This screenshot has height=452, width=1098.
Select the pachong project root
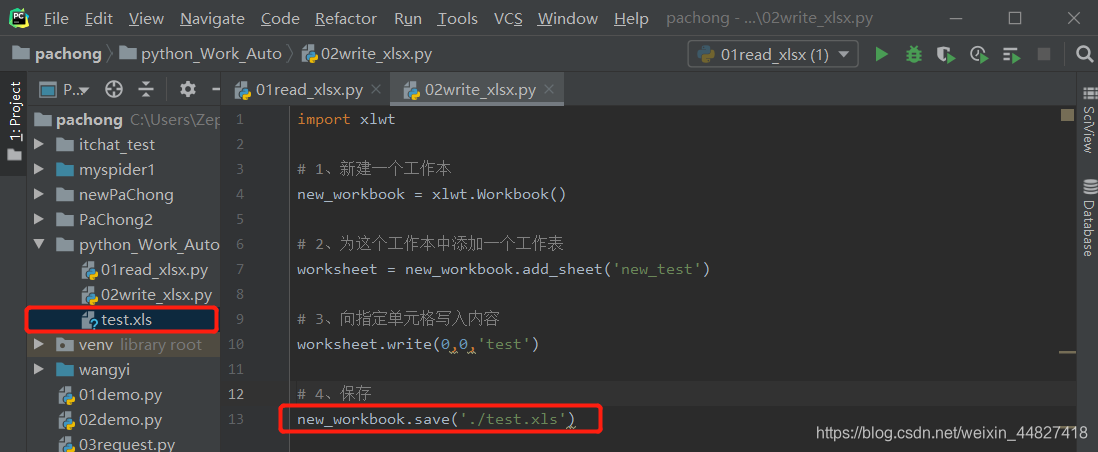(89, 120)
